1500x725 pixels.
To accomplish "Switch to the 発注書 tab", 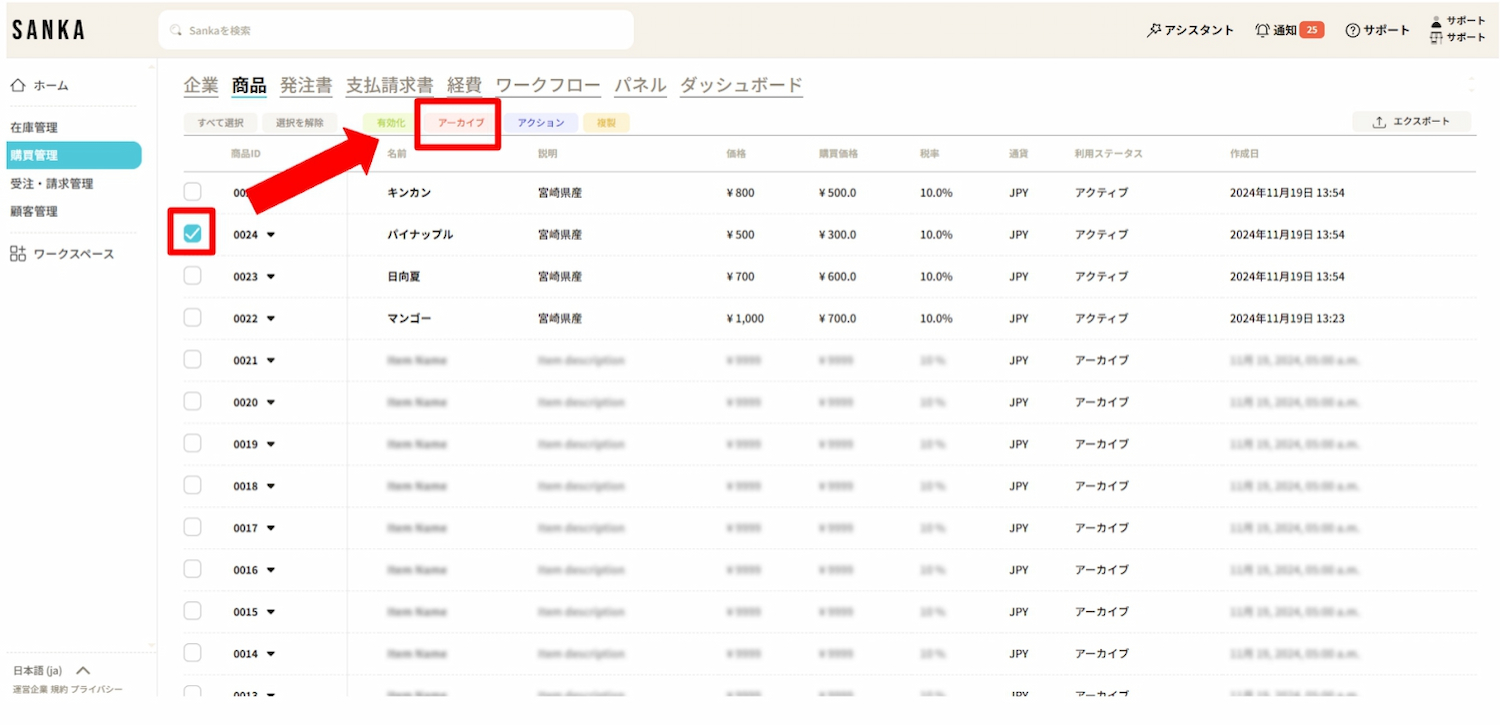I will (x=306, y=86).
